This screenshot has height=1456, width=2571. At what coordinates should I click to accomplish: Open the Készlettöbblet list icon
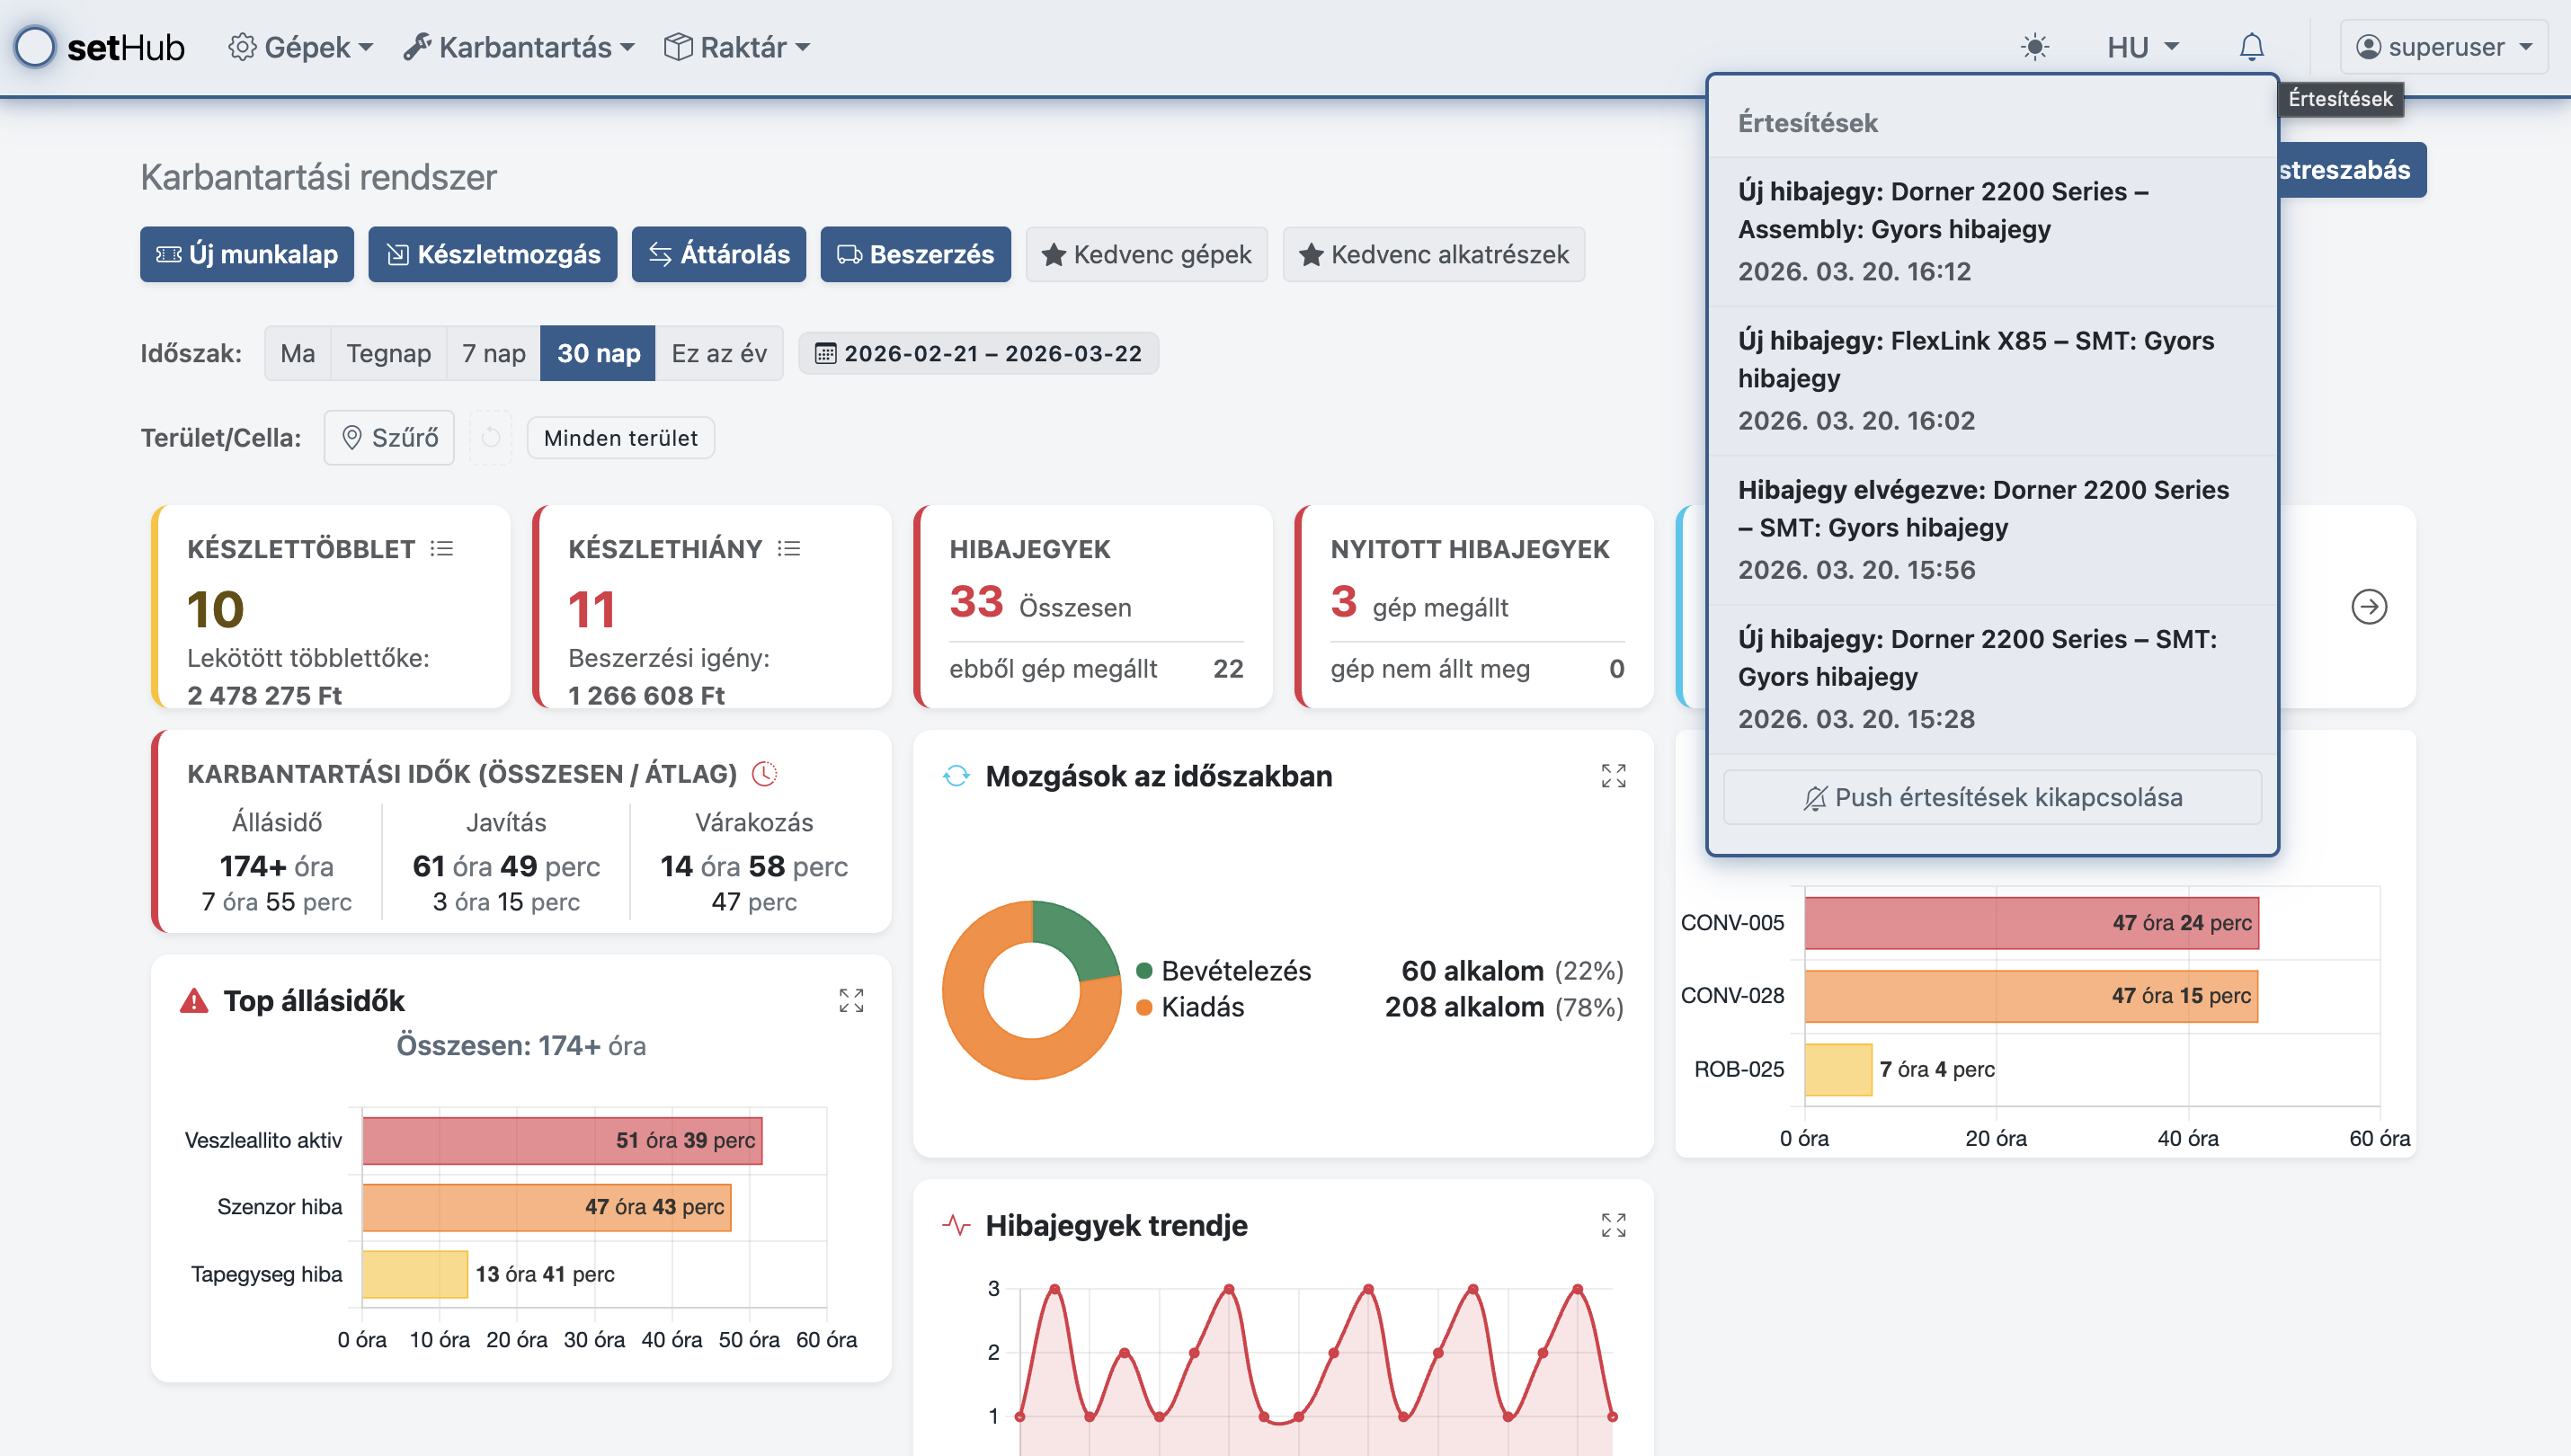[442, 549]
